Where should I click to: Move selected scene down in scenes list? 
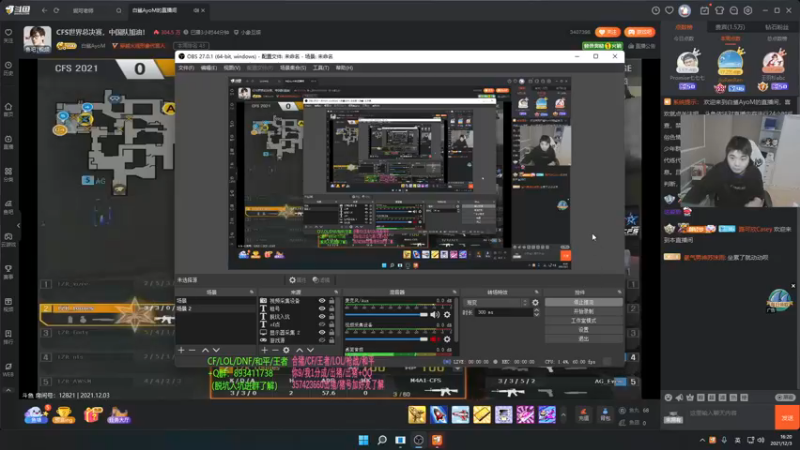(216, 350)
